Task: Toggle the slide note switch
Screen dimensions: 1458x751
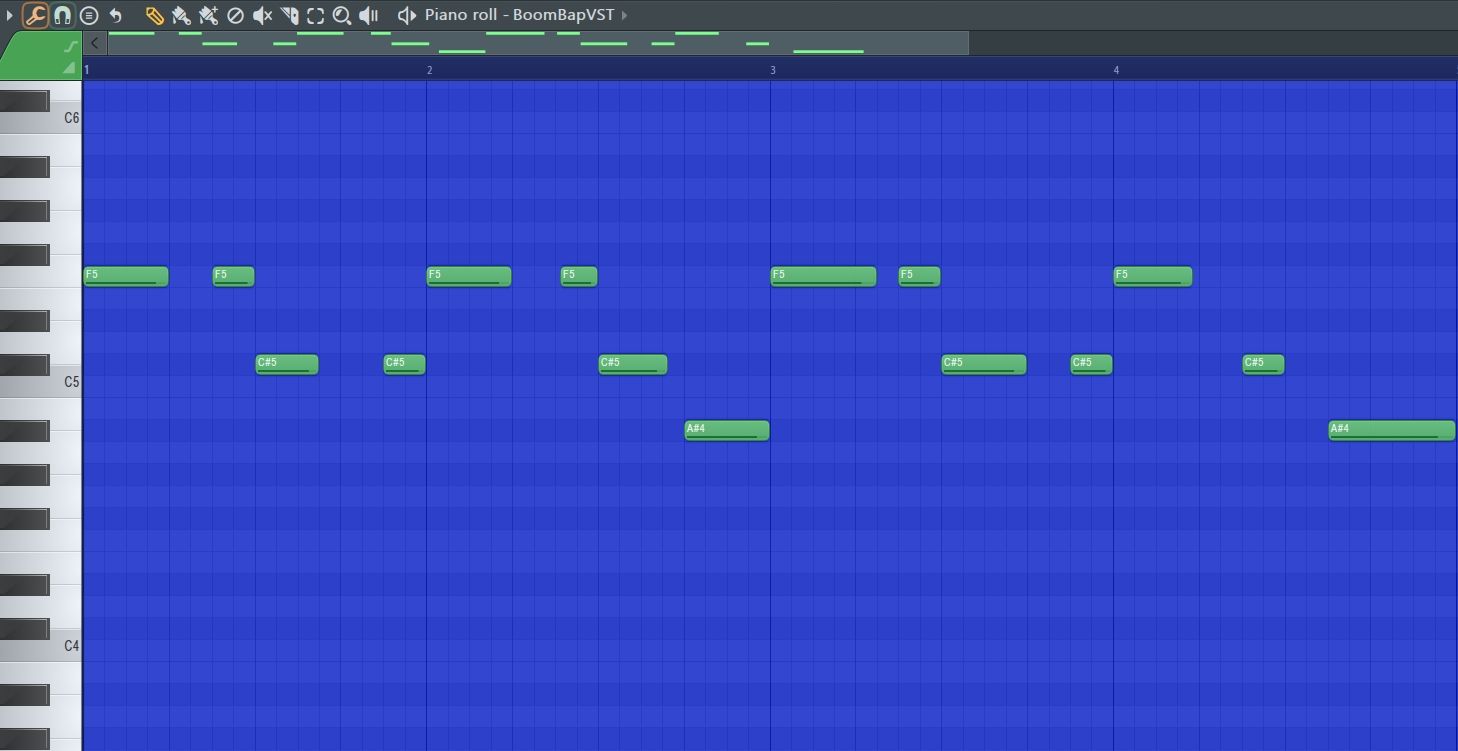Action: 69,46
